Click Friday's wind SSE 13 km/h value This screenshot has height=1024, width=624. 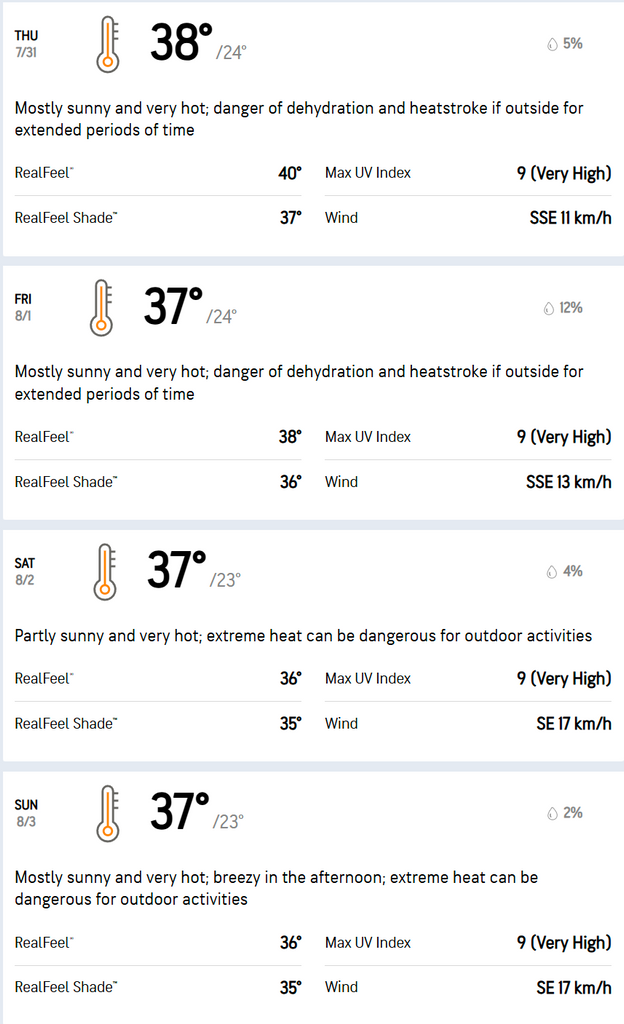569,482
